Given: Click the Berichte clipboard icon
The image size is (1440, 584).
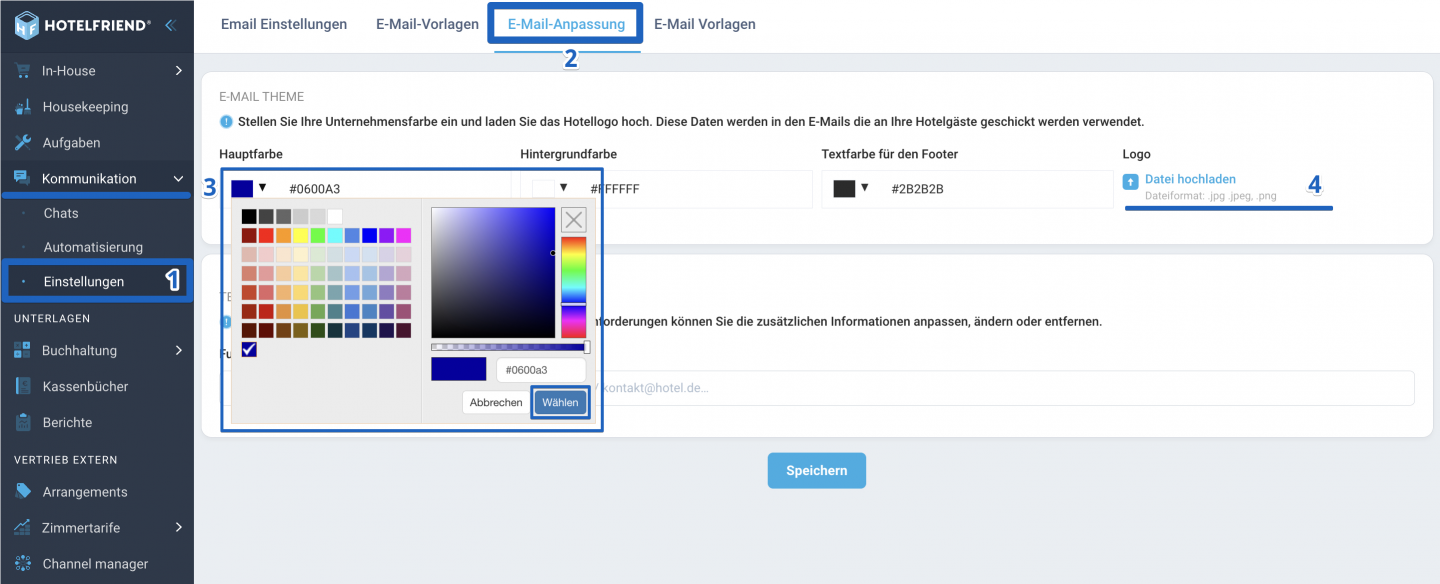Looking at the screenshot, I should tap(23, 423).
